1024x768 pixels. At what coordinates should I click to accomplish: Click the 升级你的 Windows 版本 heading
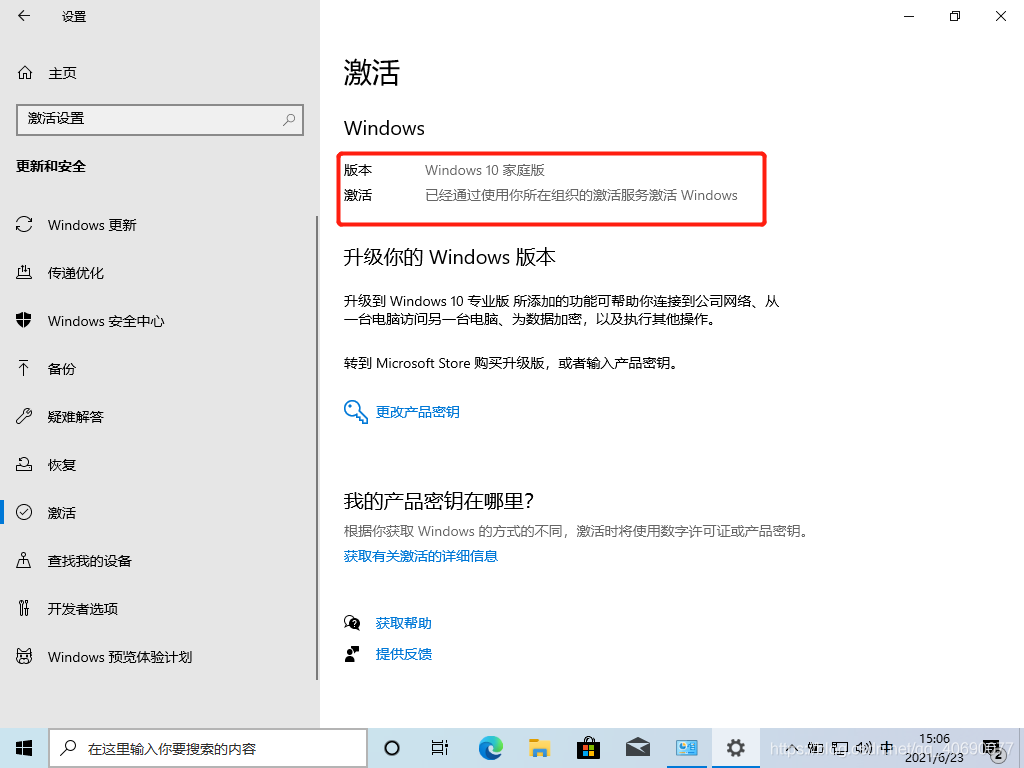pos(449,257)
